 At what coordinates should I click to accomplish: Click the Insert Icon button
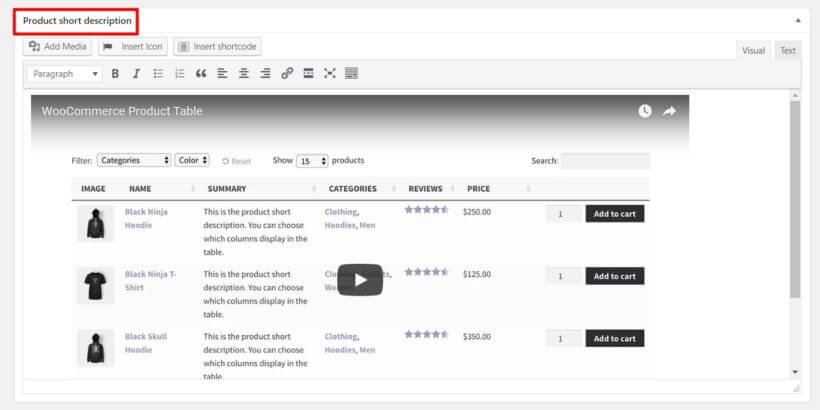133,47
